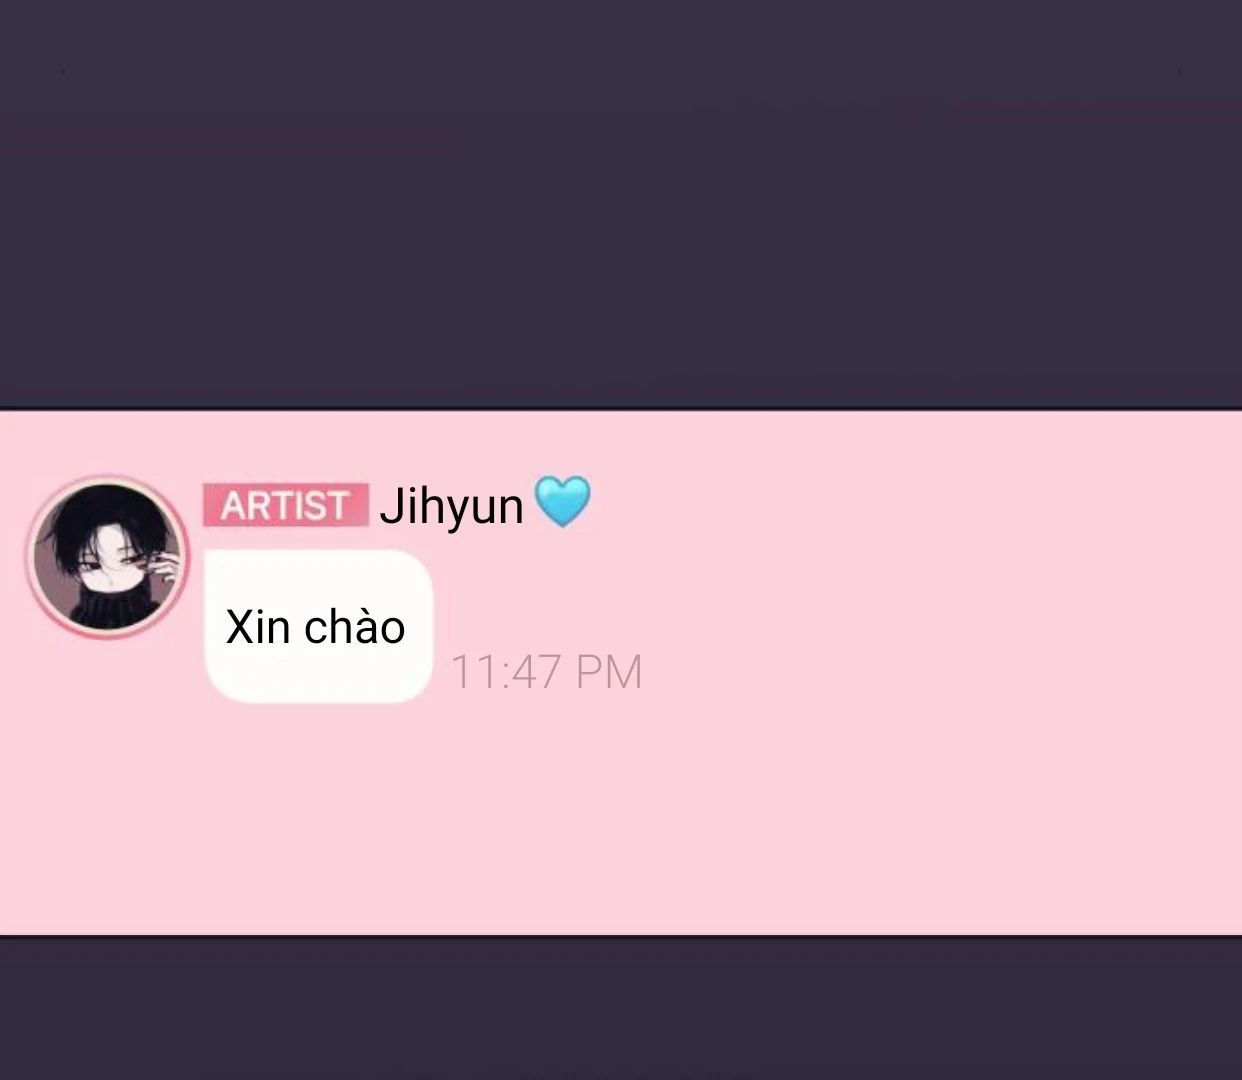Screen dimensions: 1242x1080
Task: Click the 11:47 PM timestamp
Action: coord(546,672)
